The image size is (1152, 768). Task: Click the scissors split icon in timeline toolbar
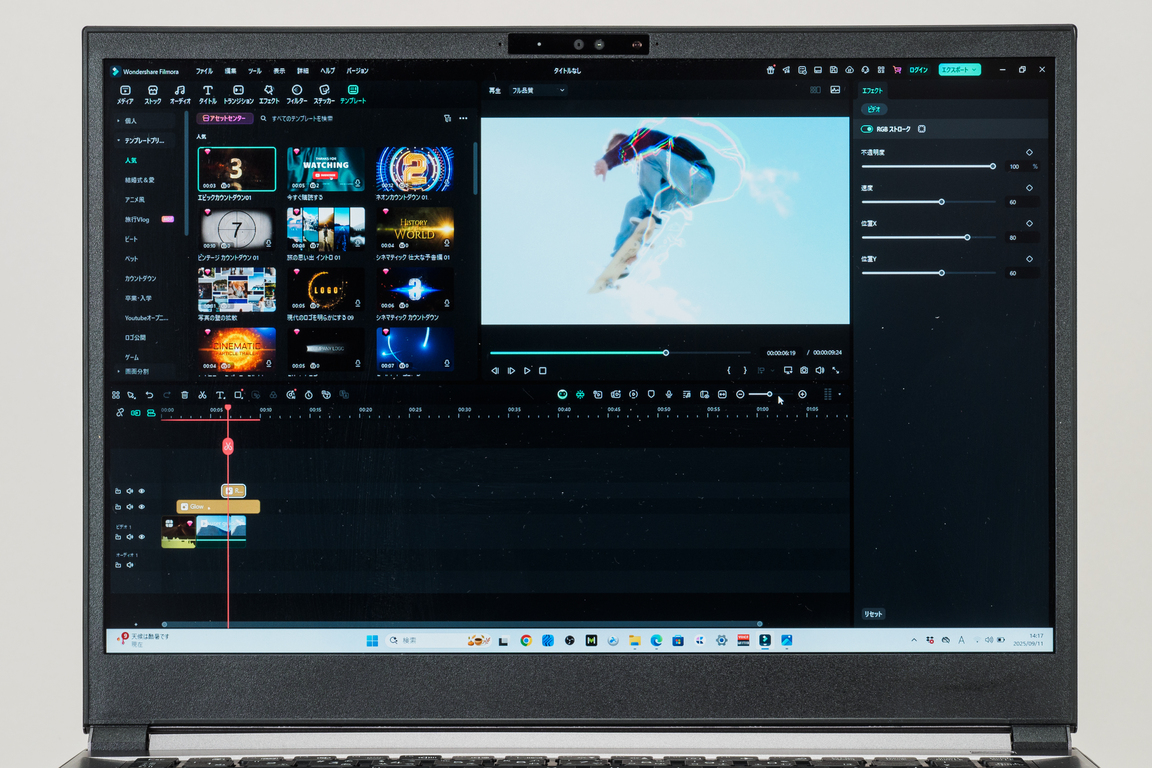point(202,395)
